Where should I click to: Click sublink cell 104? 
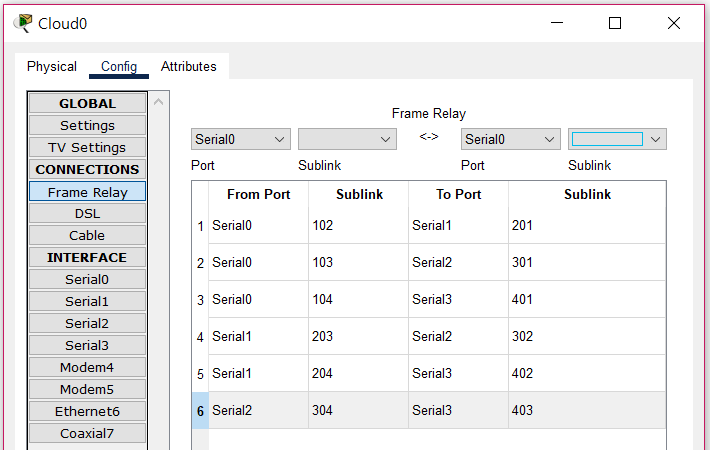359,300
